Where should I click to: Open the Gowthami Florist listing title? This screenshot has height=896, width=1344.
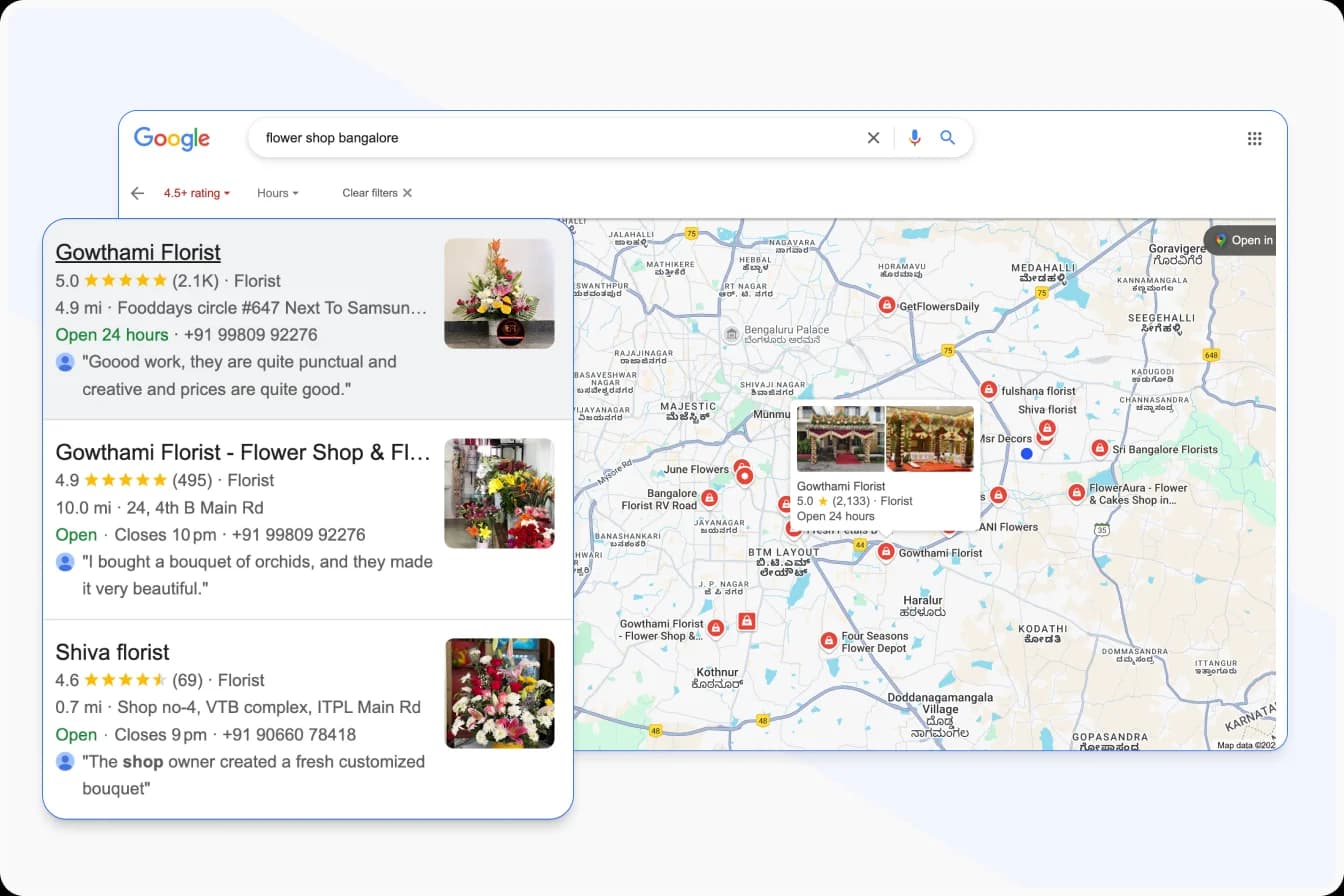click(138, 252)
